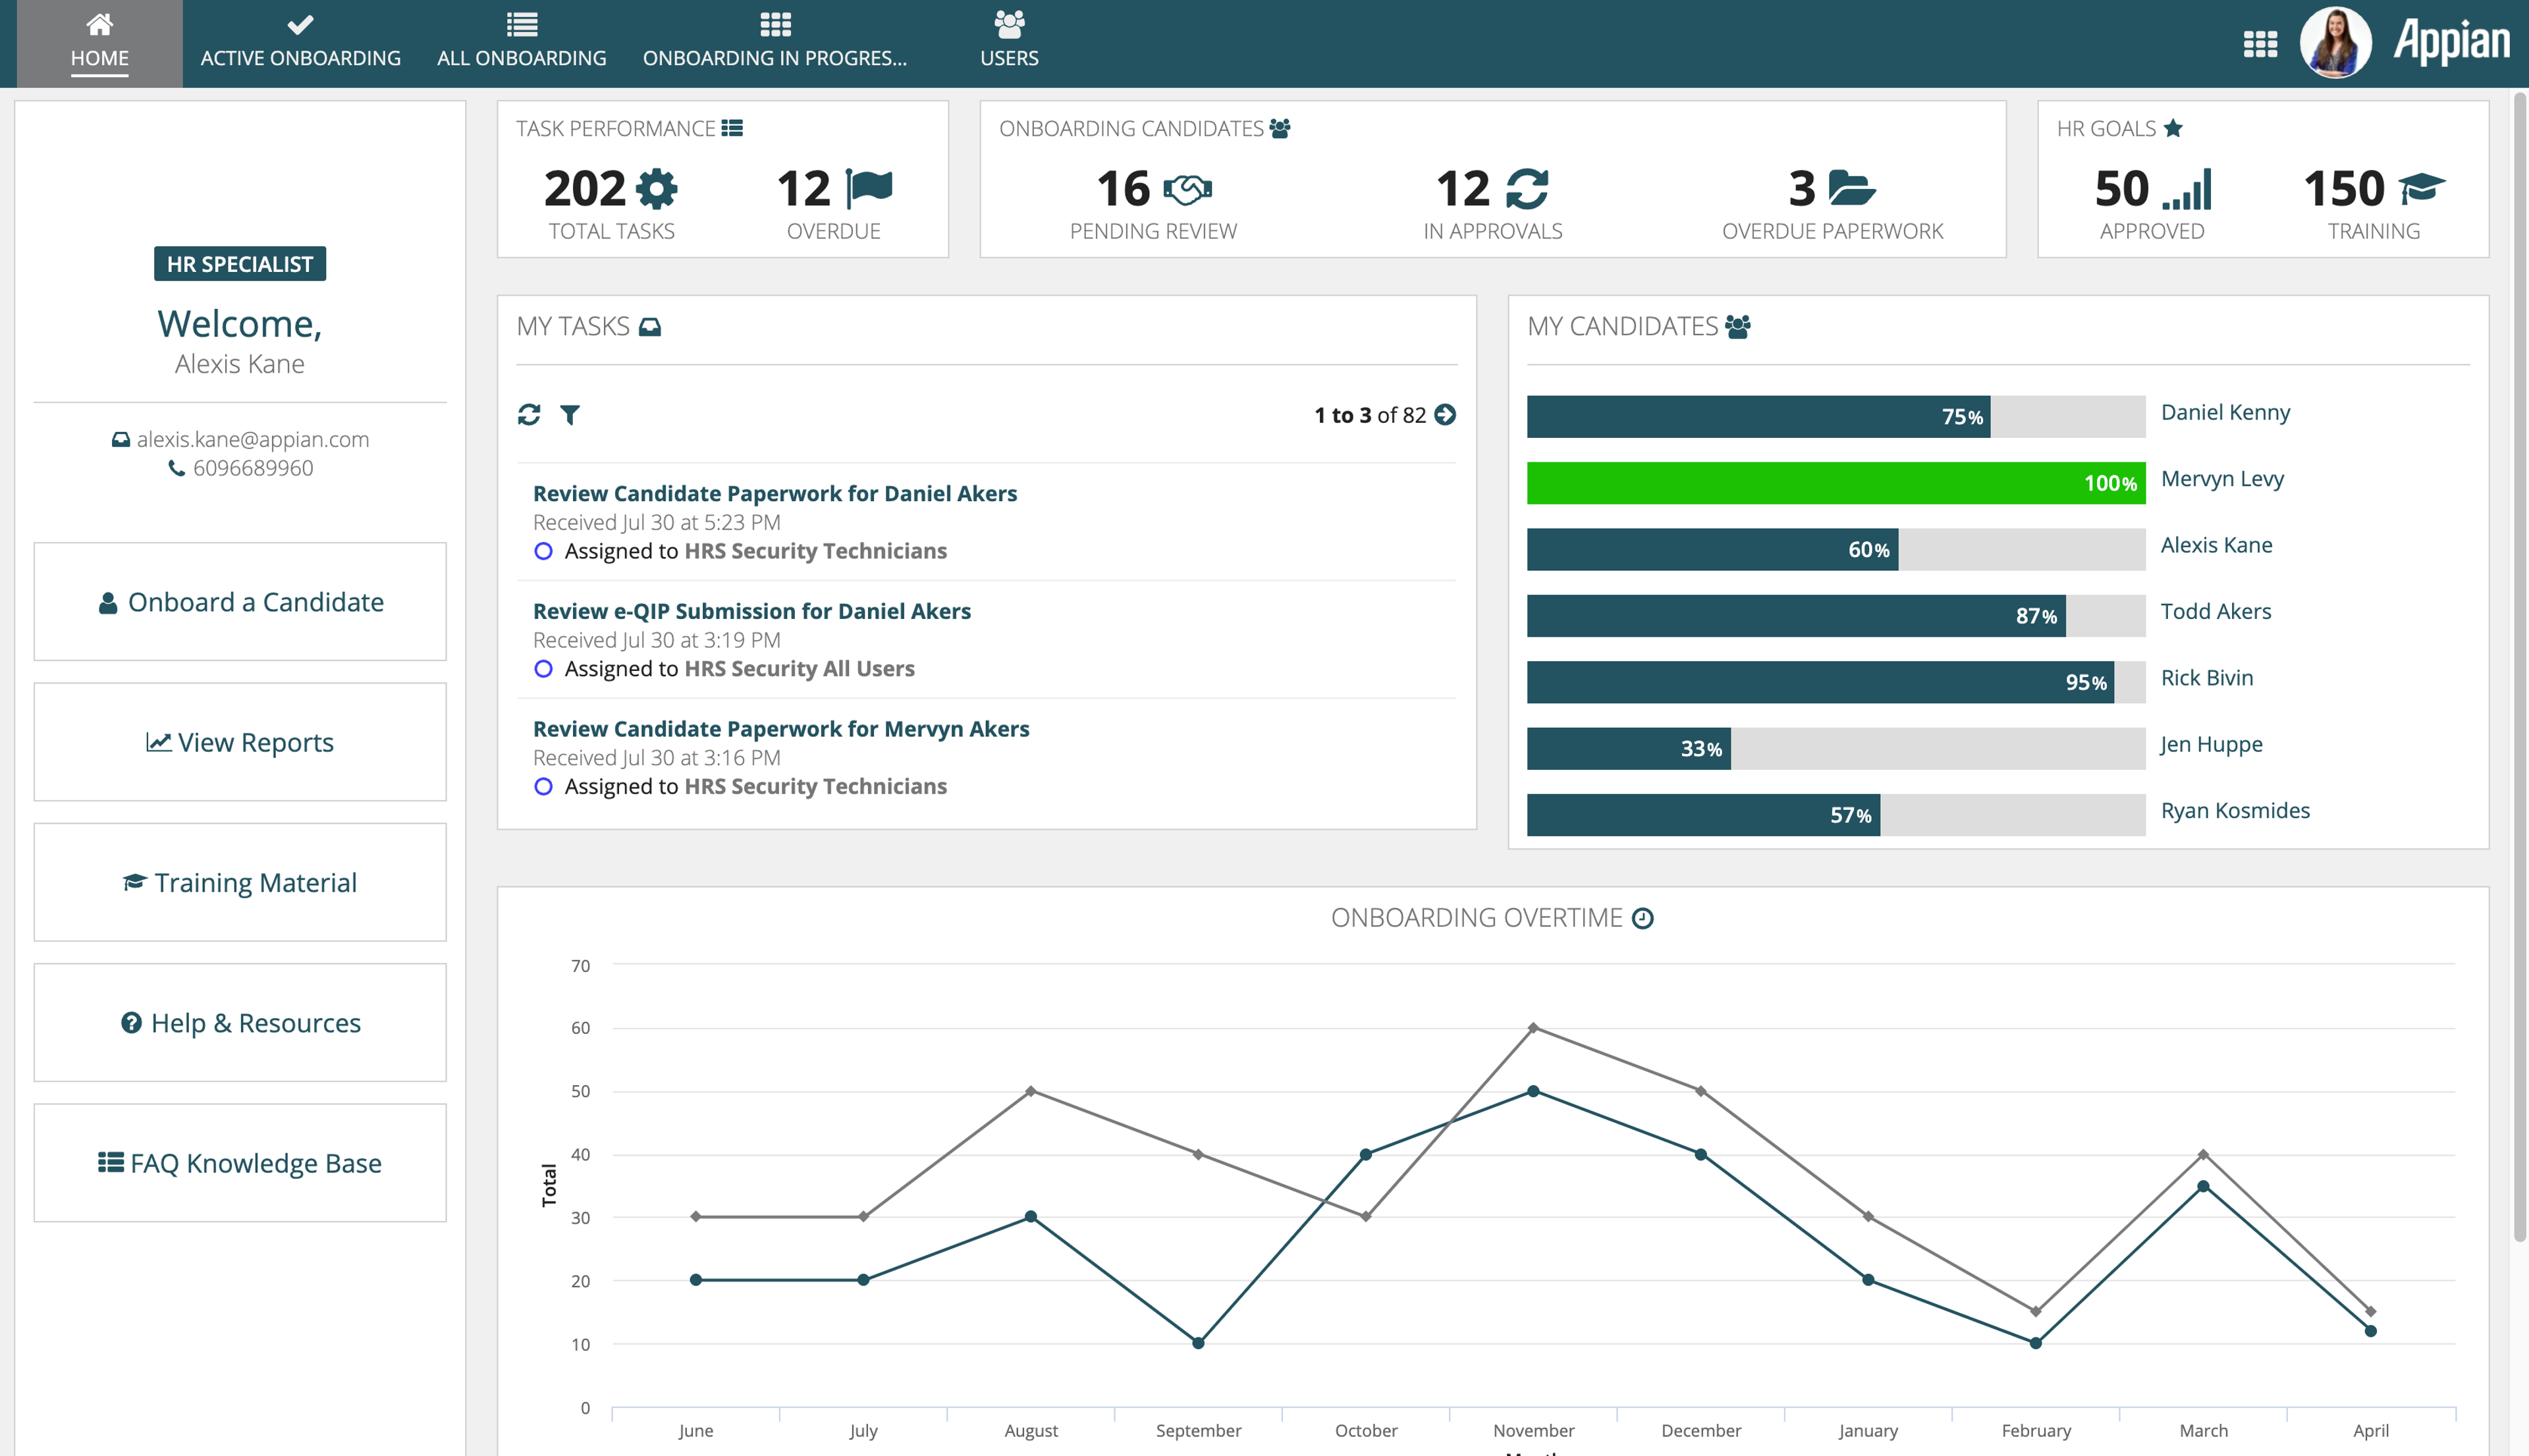Click the In Approvals refresh-arrows icon

(x=1526, y=188)
